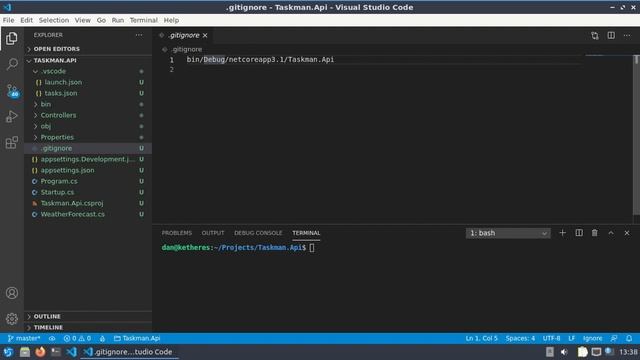Close the terminal panel
Viewport: 640px width, 360px height.
pos(627,233)
